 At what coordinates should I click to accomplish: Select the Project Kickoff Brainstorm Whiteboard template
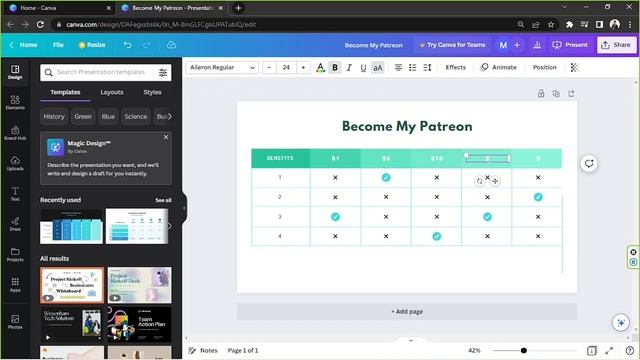point(72,285)
